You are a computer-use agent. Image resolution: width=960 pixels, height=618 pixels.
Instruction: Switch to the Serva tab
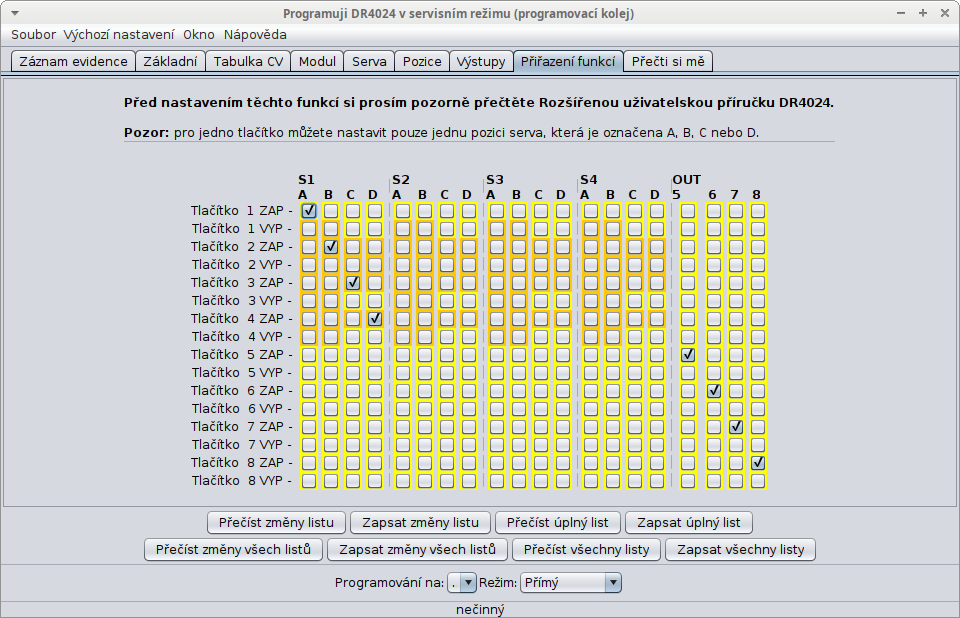369,61
